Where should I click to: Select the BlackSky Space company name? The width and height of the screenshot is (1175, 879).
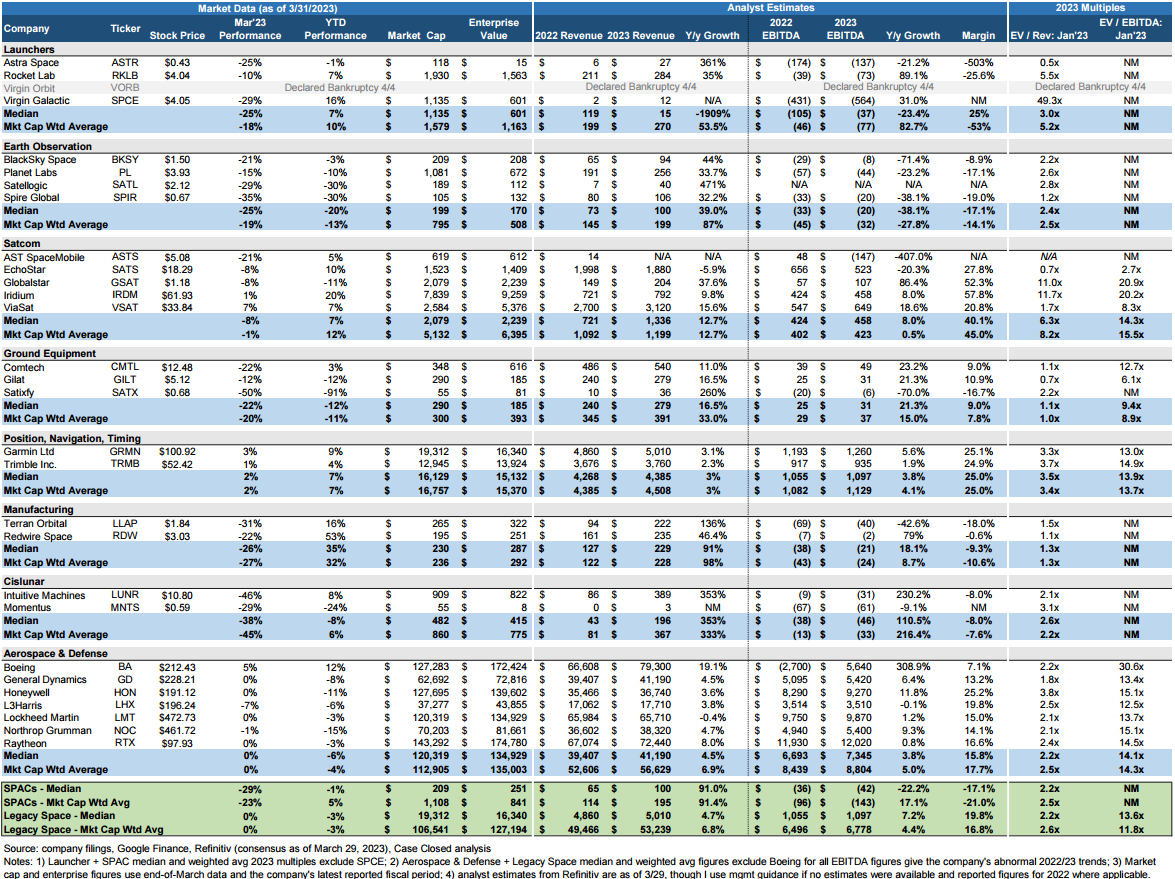point(40,160)
